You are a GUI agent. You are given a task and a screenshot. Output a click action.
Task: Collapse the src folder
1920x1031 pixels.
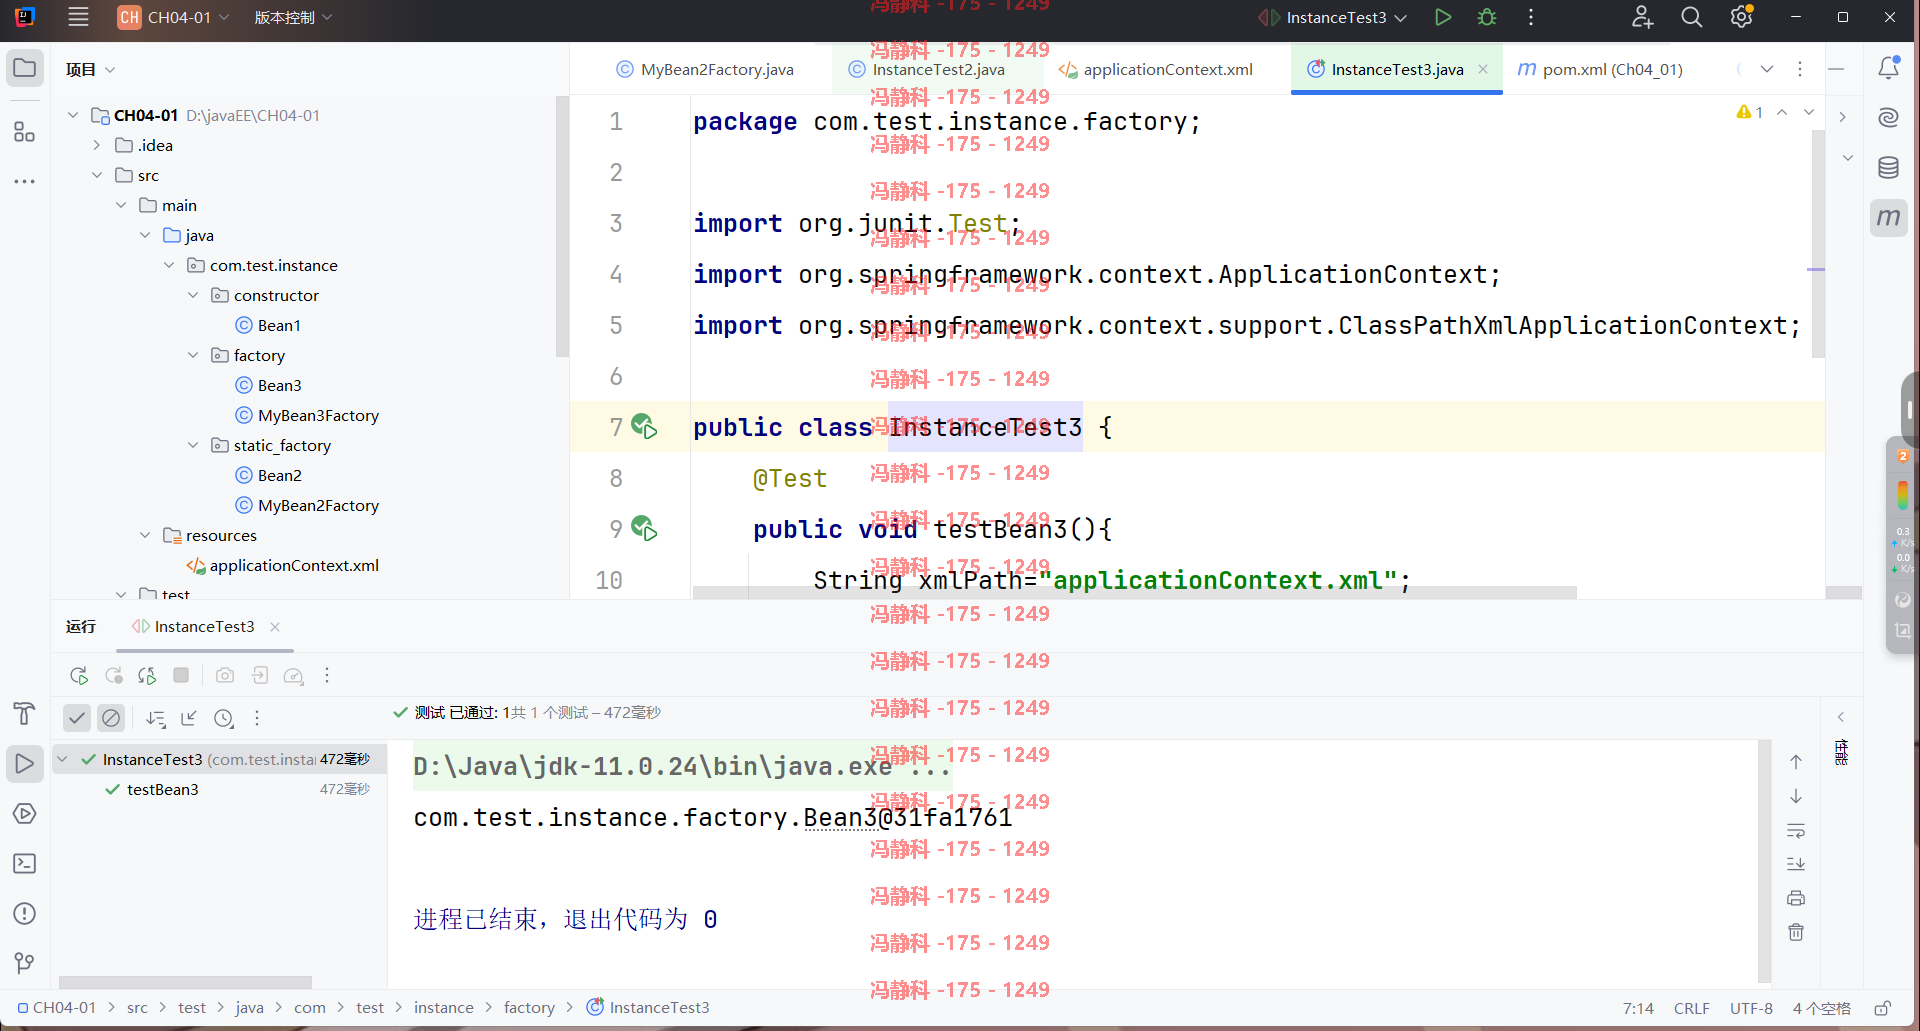[97, 175]
